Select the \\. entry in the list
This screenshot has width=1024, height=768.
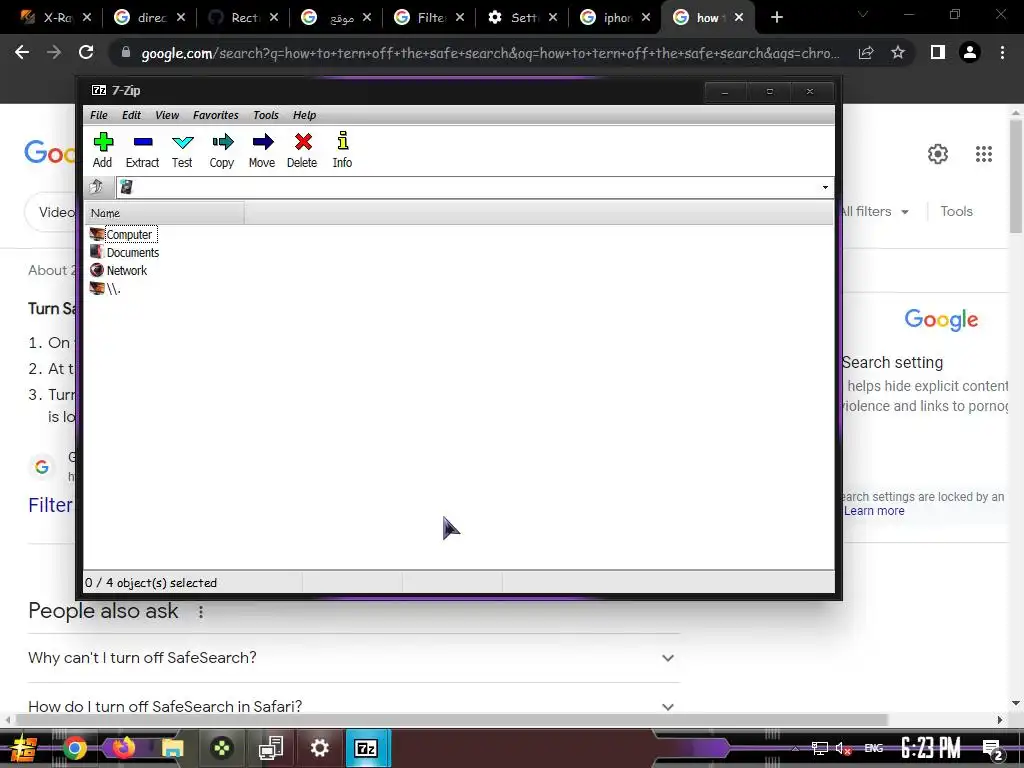[x=106, y=288]
